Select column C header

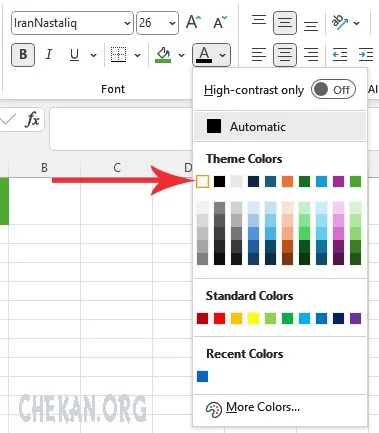tap(117, 167)
